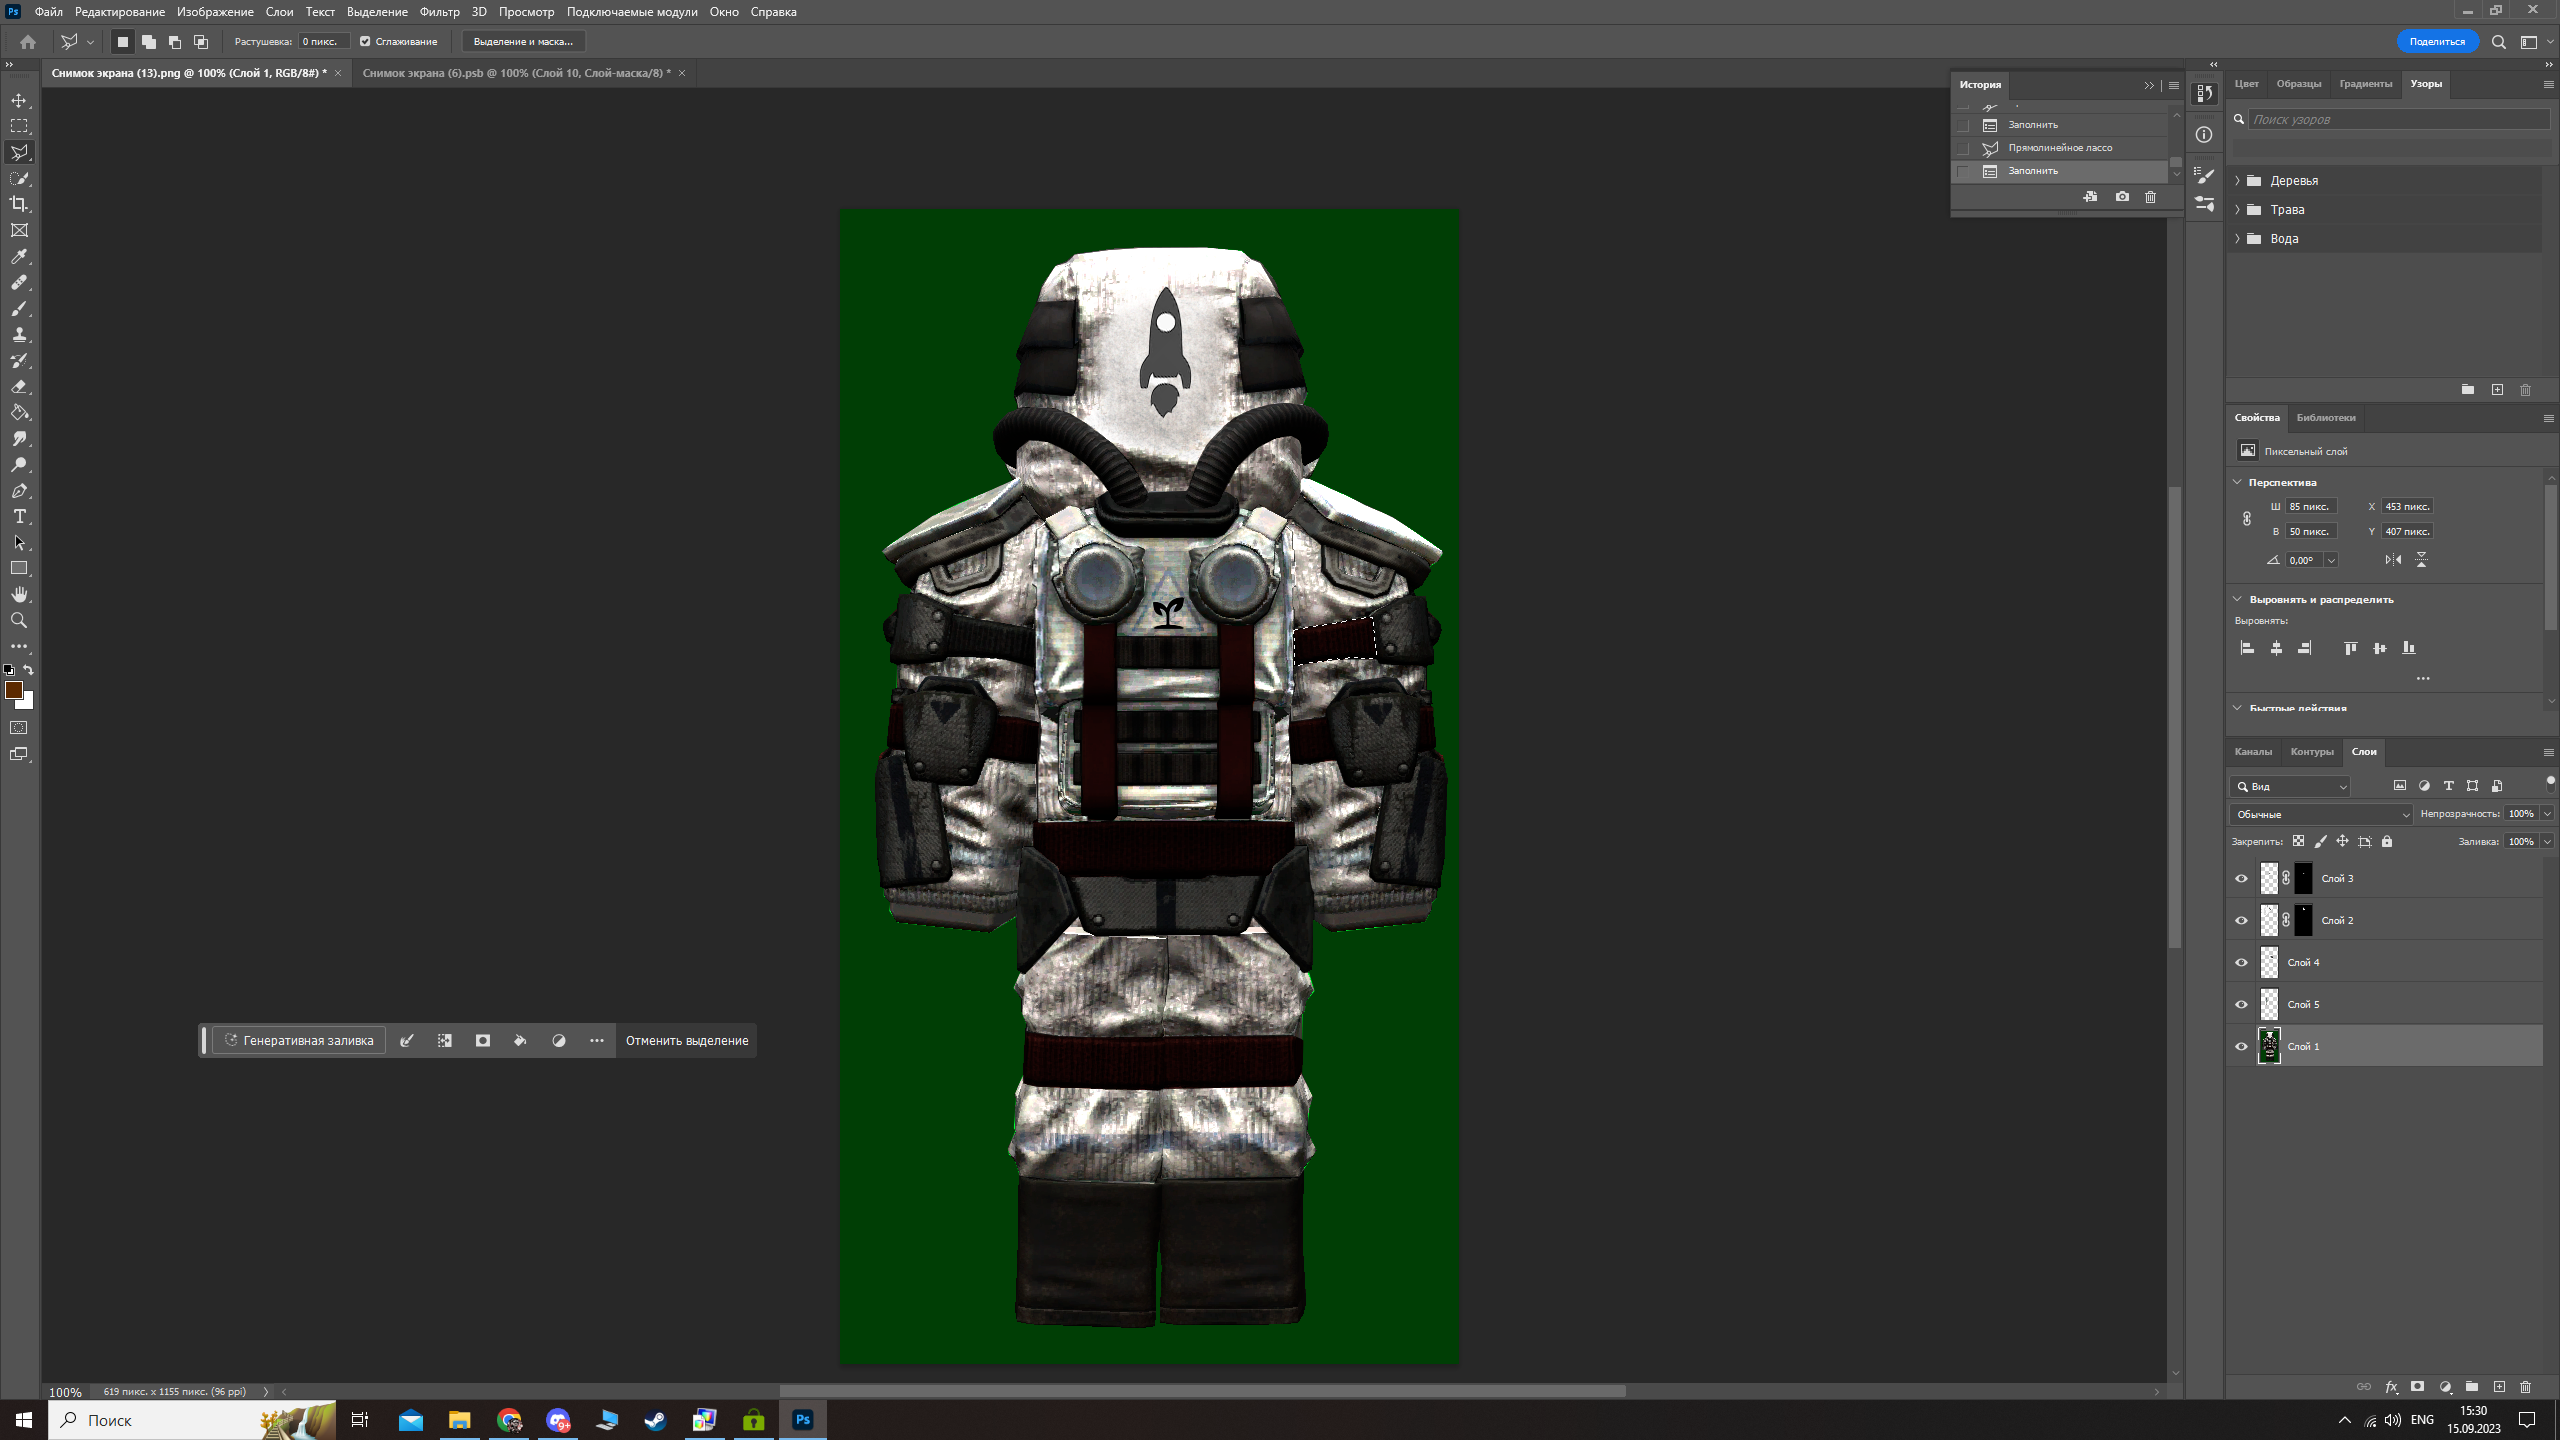This screenshot has width=2560, height=1440.
Task: Click Генеративная заливка button
Action: [299, 1041]
